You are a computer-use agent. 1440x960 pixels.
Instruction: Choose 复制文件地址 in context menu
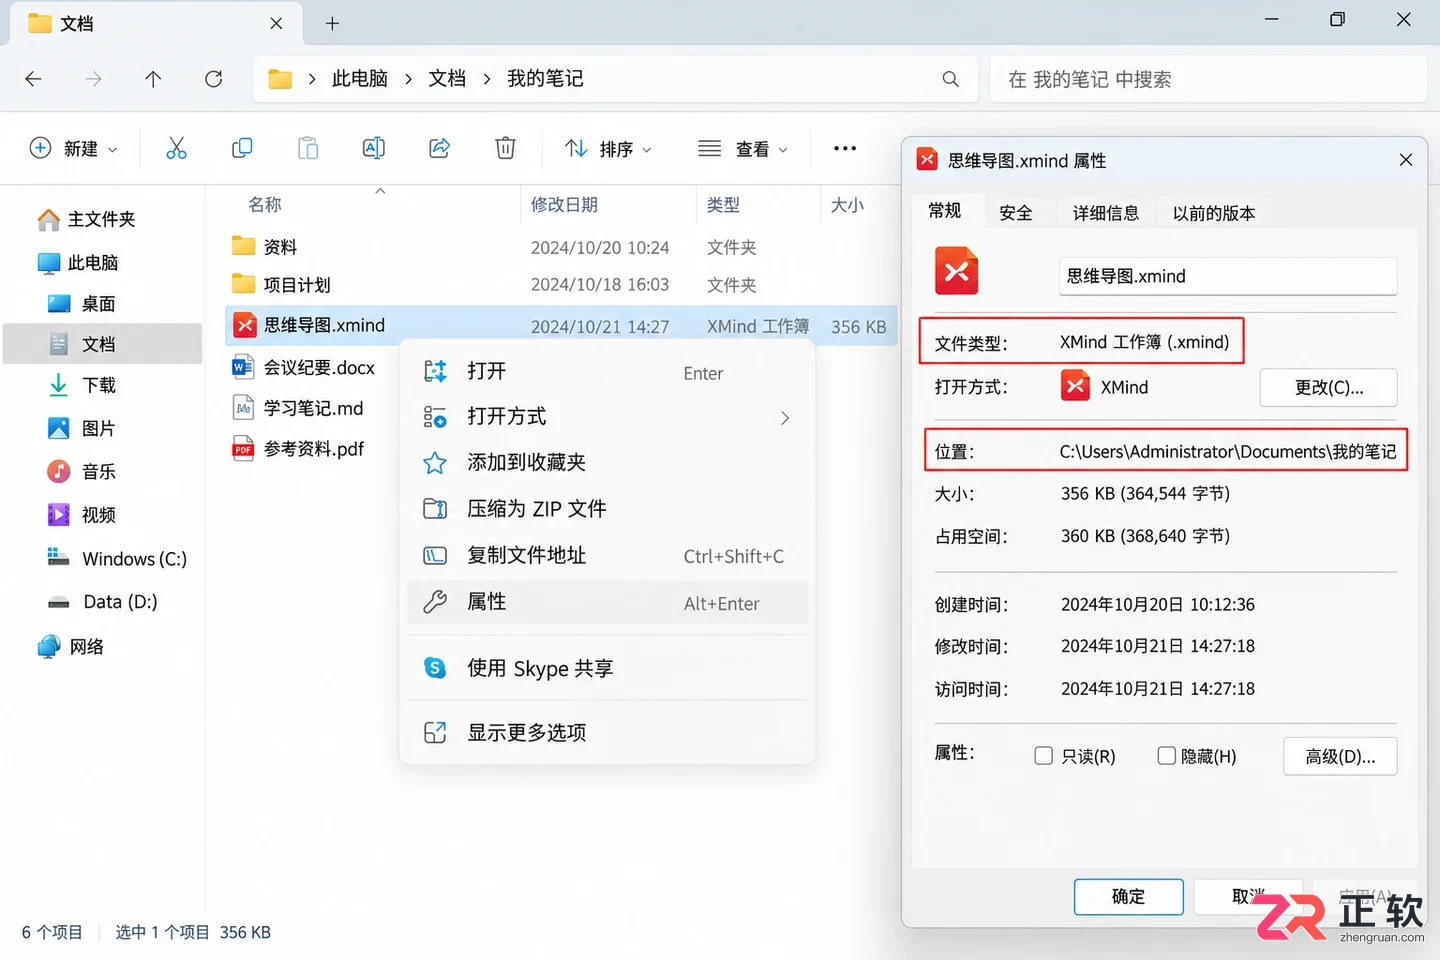coord(607,556)
